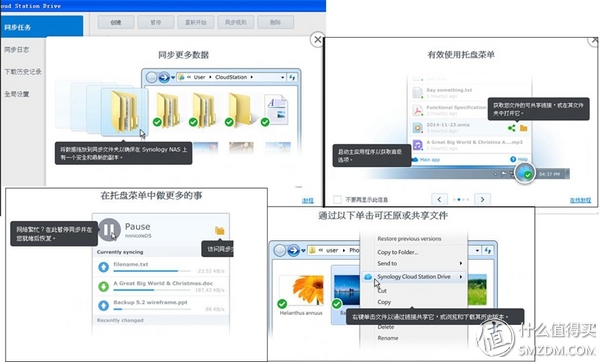Click the 删除 toolbar button
Screen dimensions: 600x362
coord(276,22)
